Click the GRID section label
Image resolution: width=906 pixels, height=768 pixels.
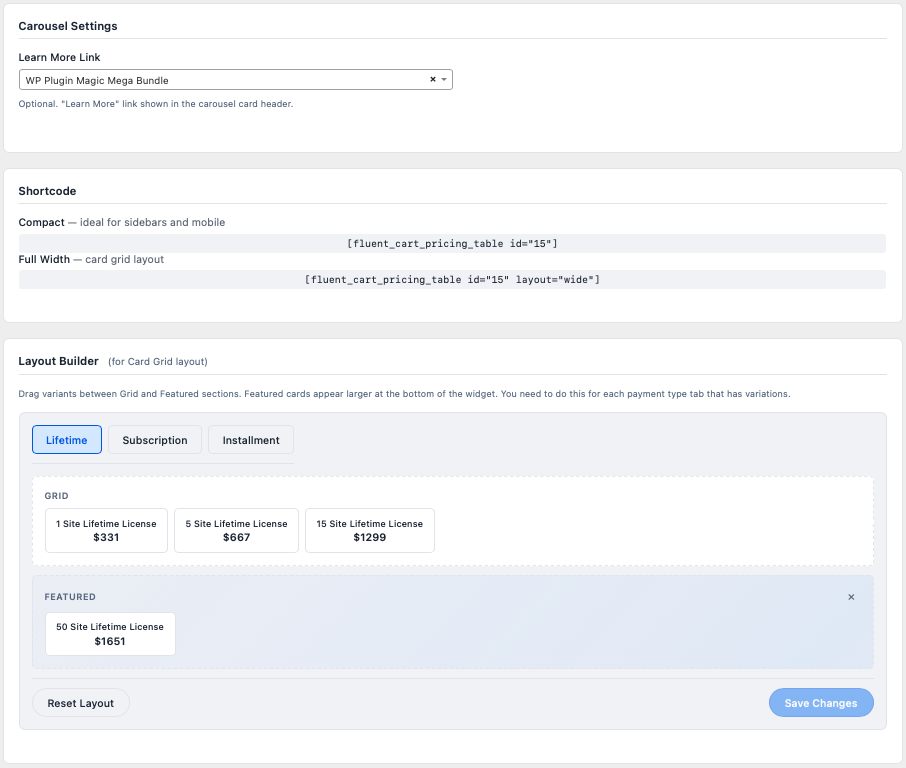tap(57, 496)
